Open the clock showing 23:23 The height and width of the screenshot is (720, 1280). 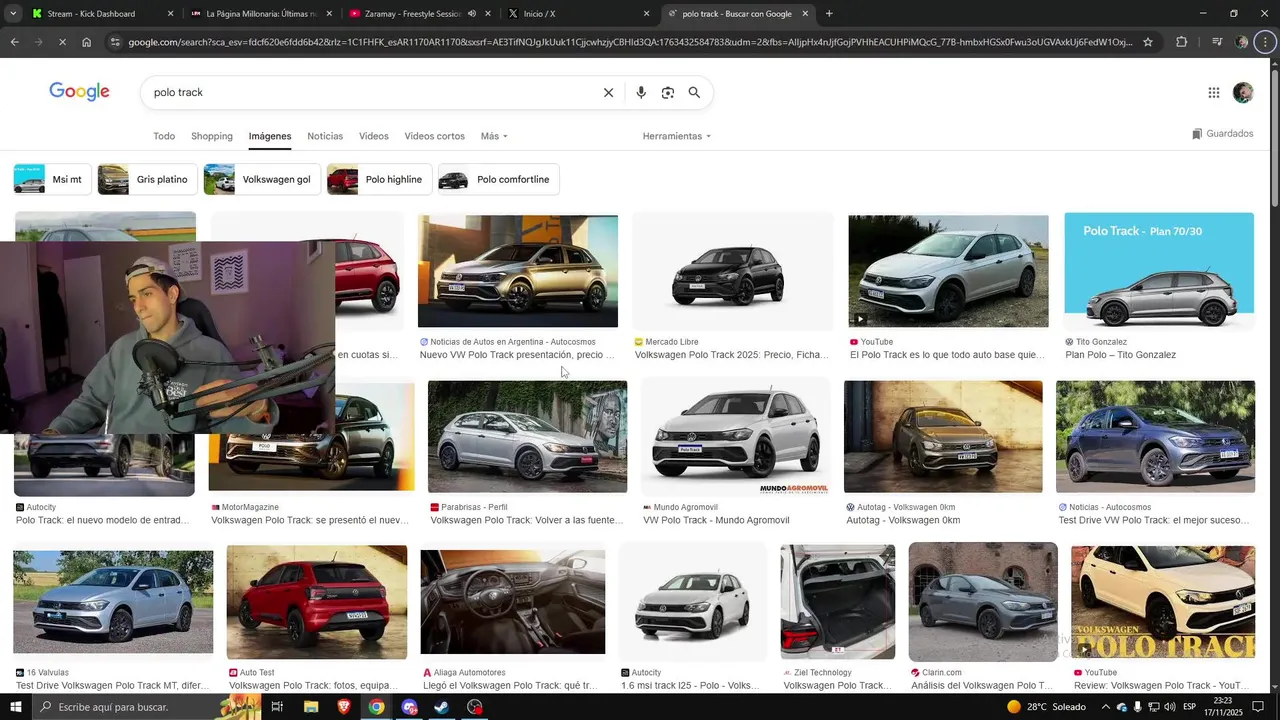(x=1225, y=707)
